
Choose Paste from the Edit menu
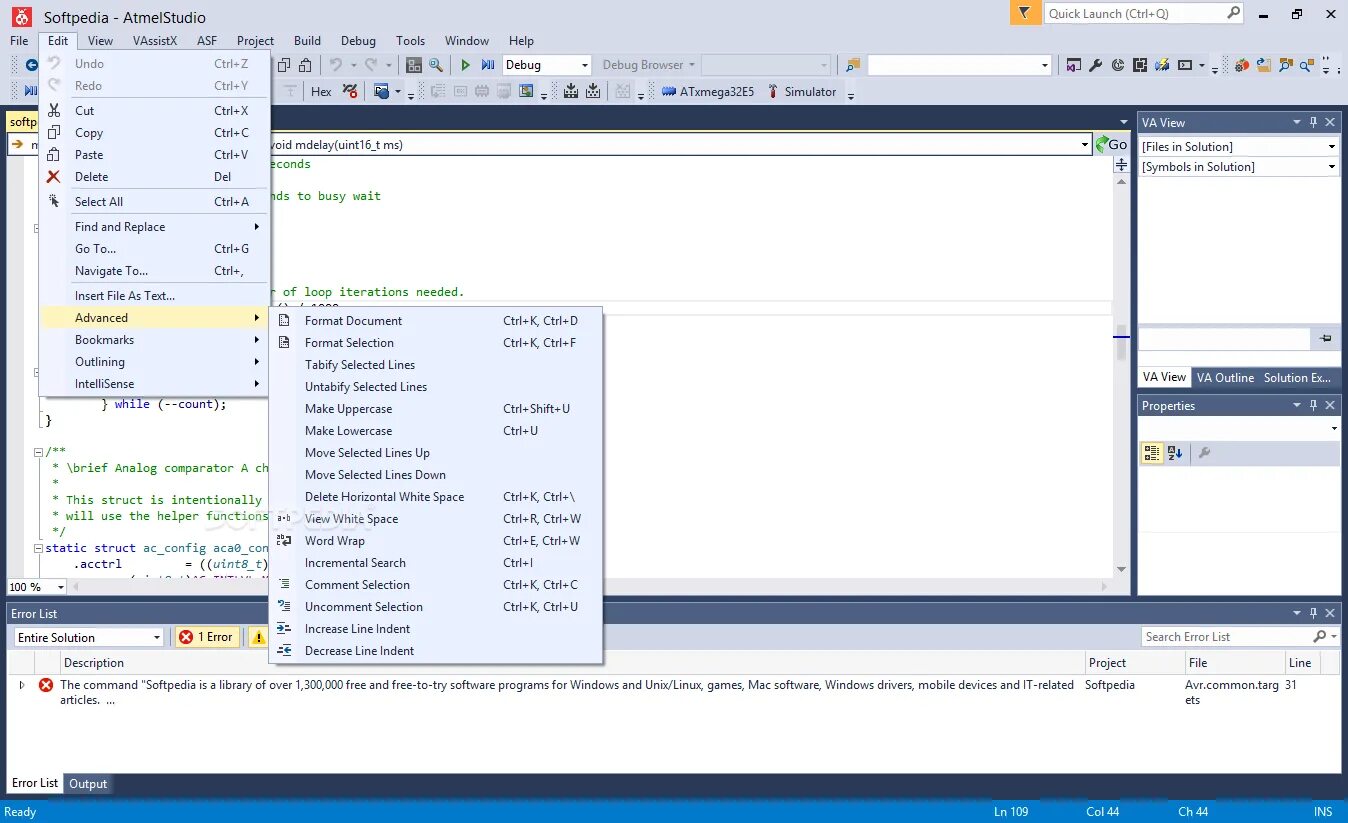(x=154, y=155)
